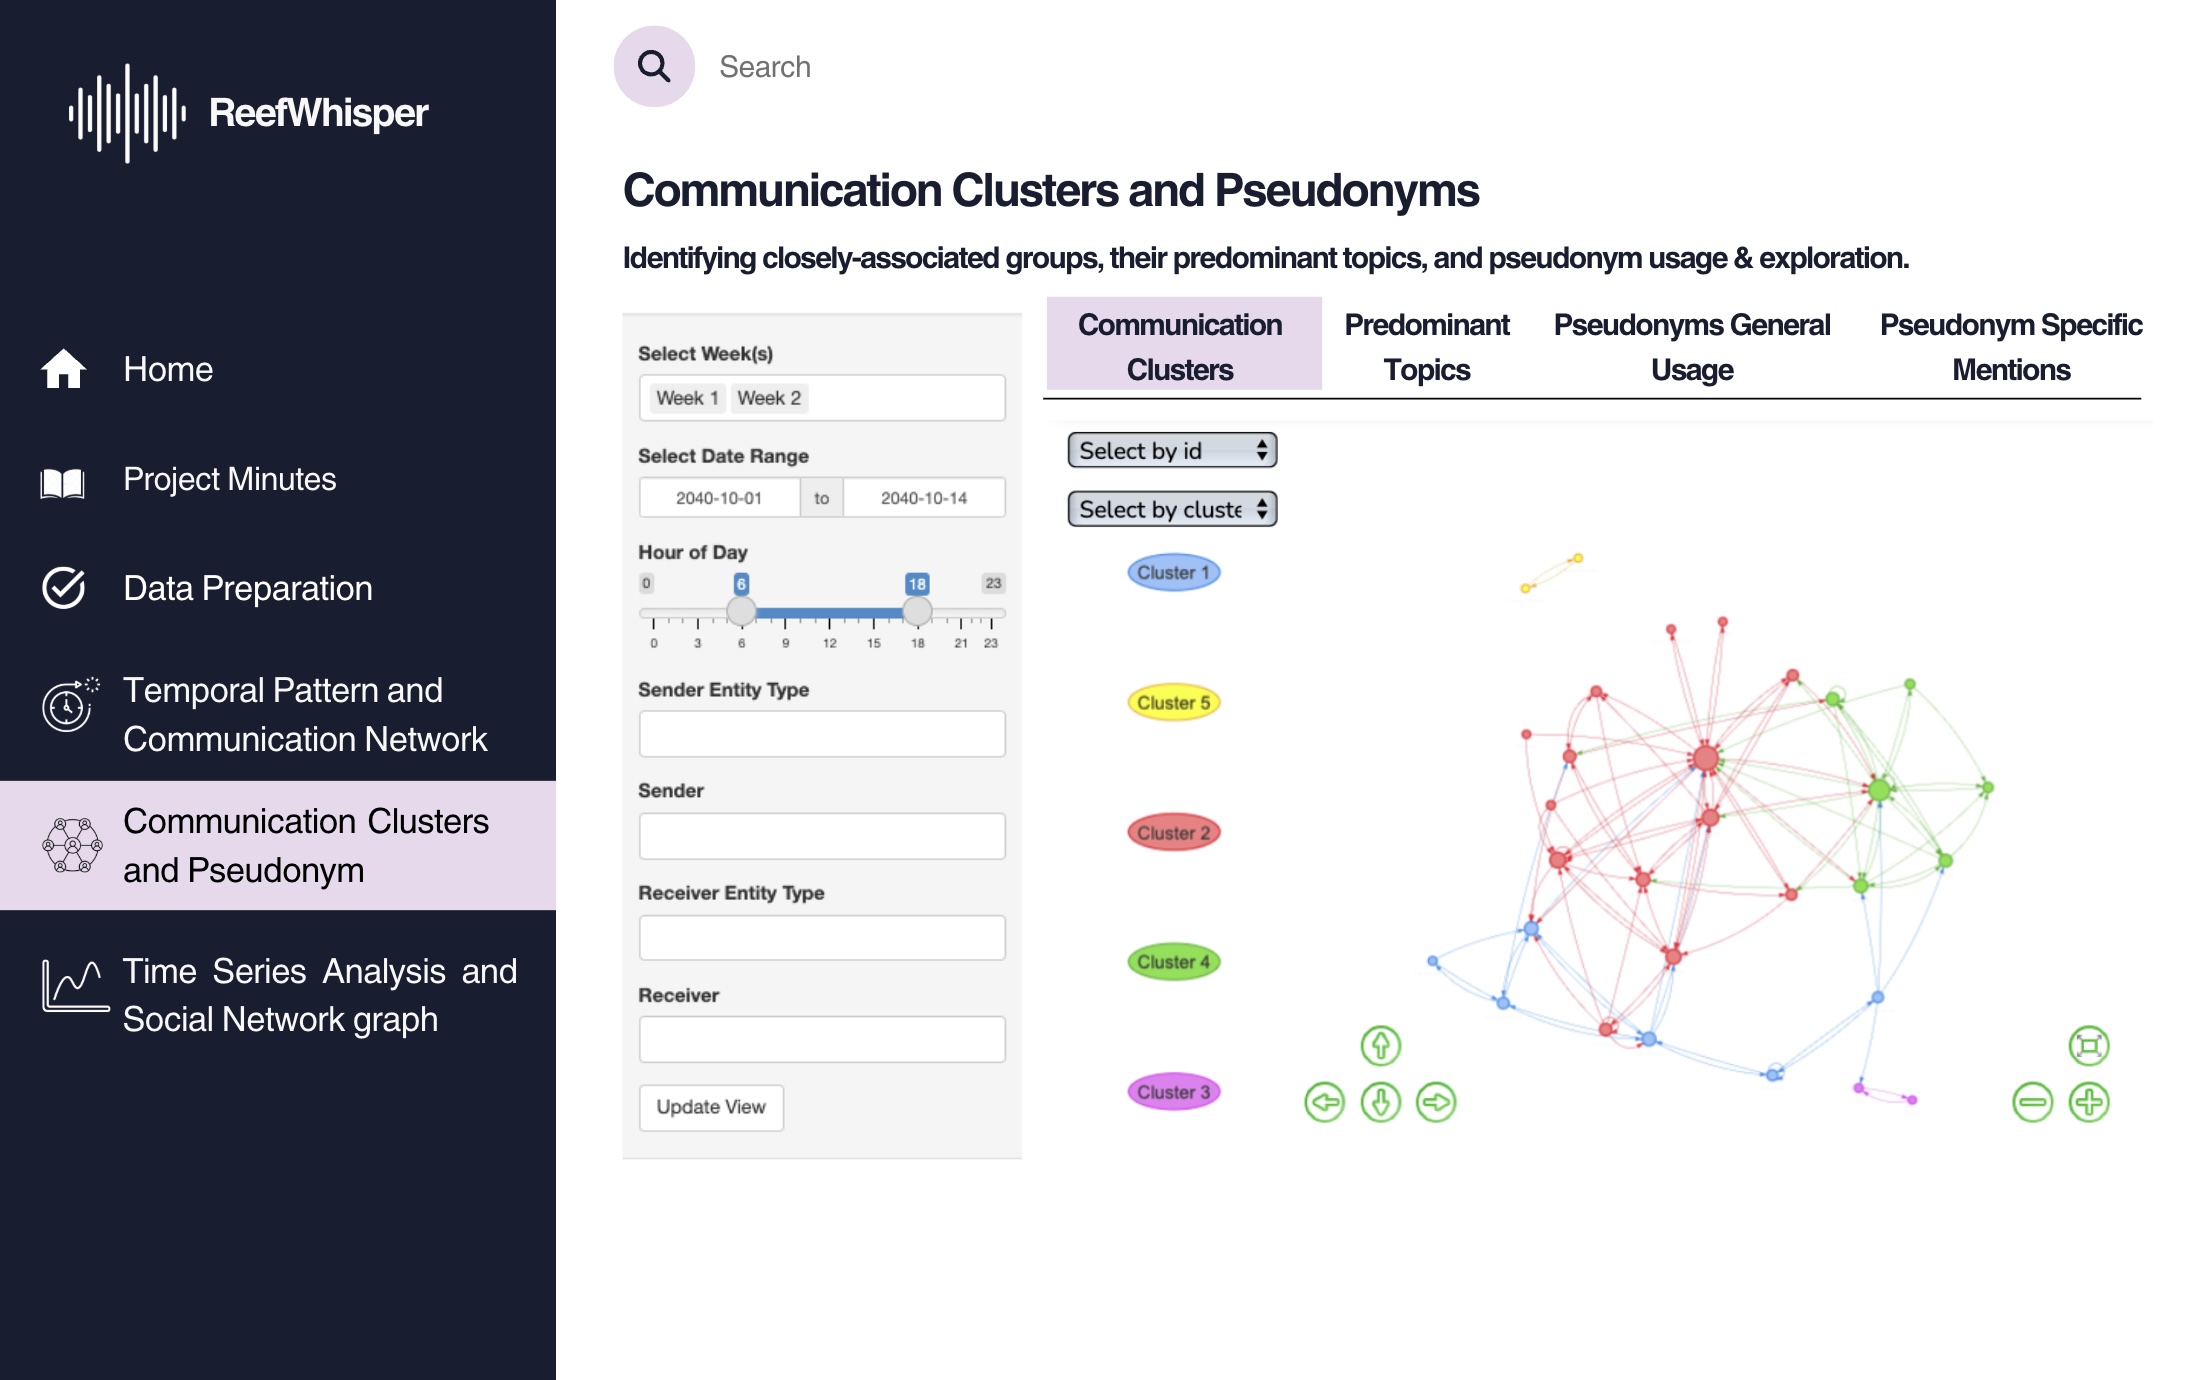Image resolution: width=2212 pixels, height=1380 pixels.
Task: Click the pan left arrow on graph
Action: click(x=1325, y=1102)
